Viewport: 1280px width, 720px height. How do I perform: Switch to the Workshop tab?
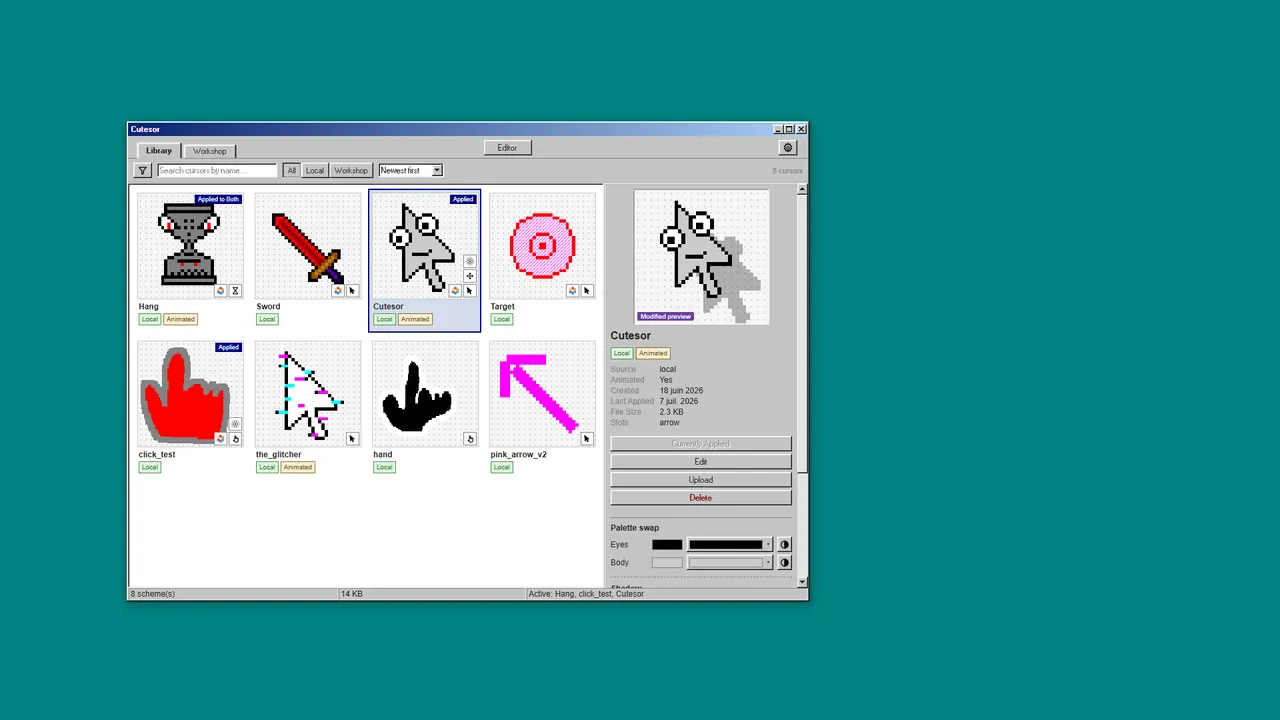[x=209, y=151]
